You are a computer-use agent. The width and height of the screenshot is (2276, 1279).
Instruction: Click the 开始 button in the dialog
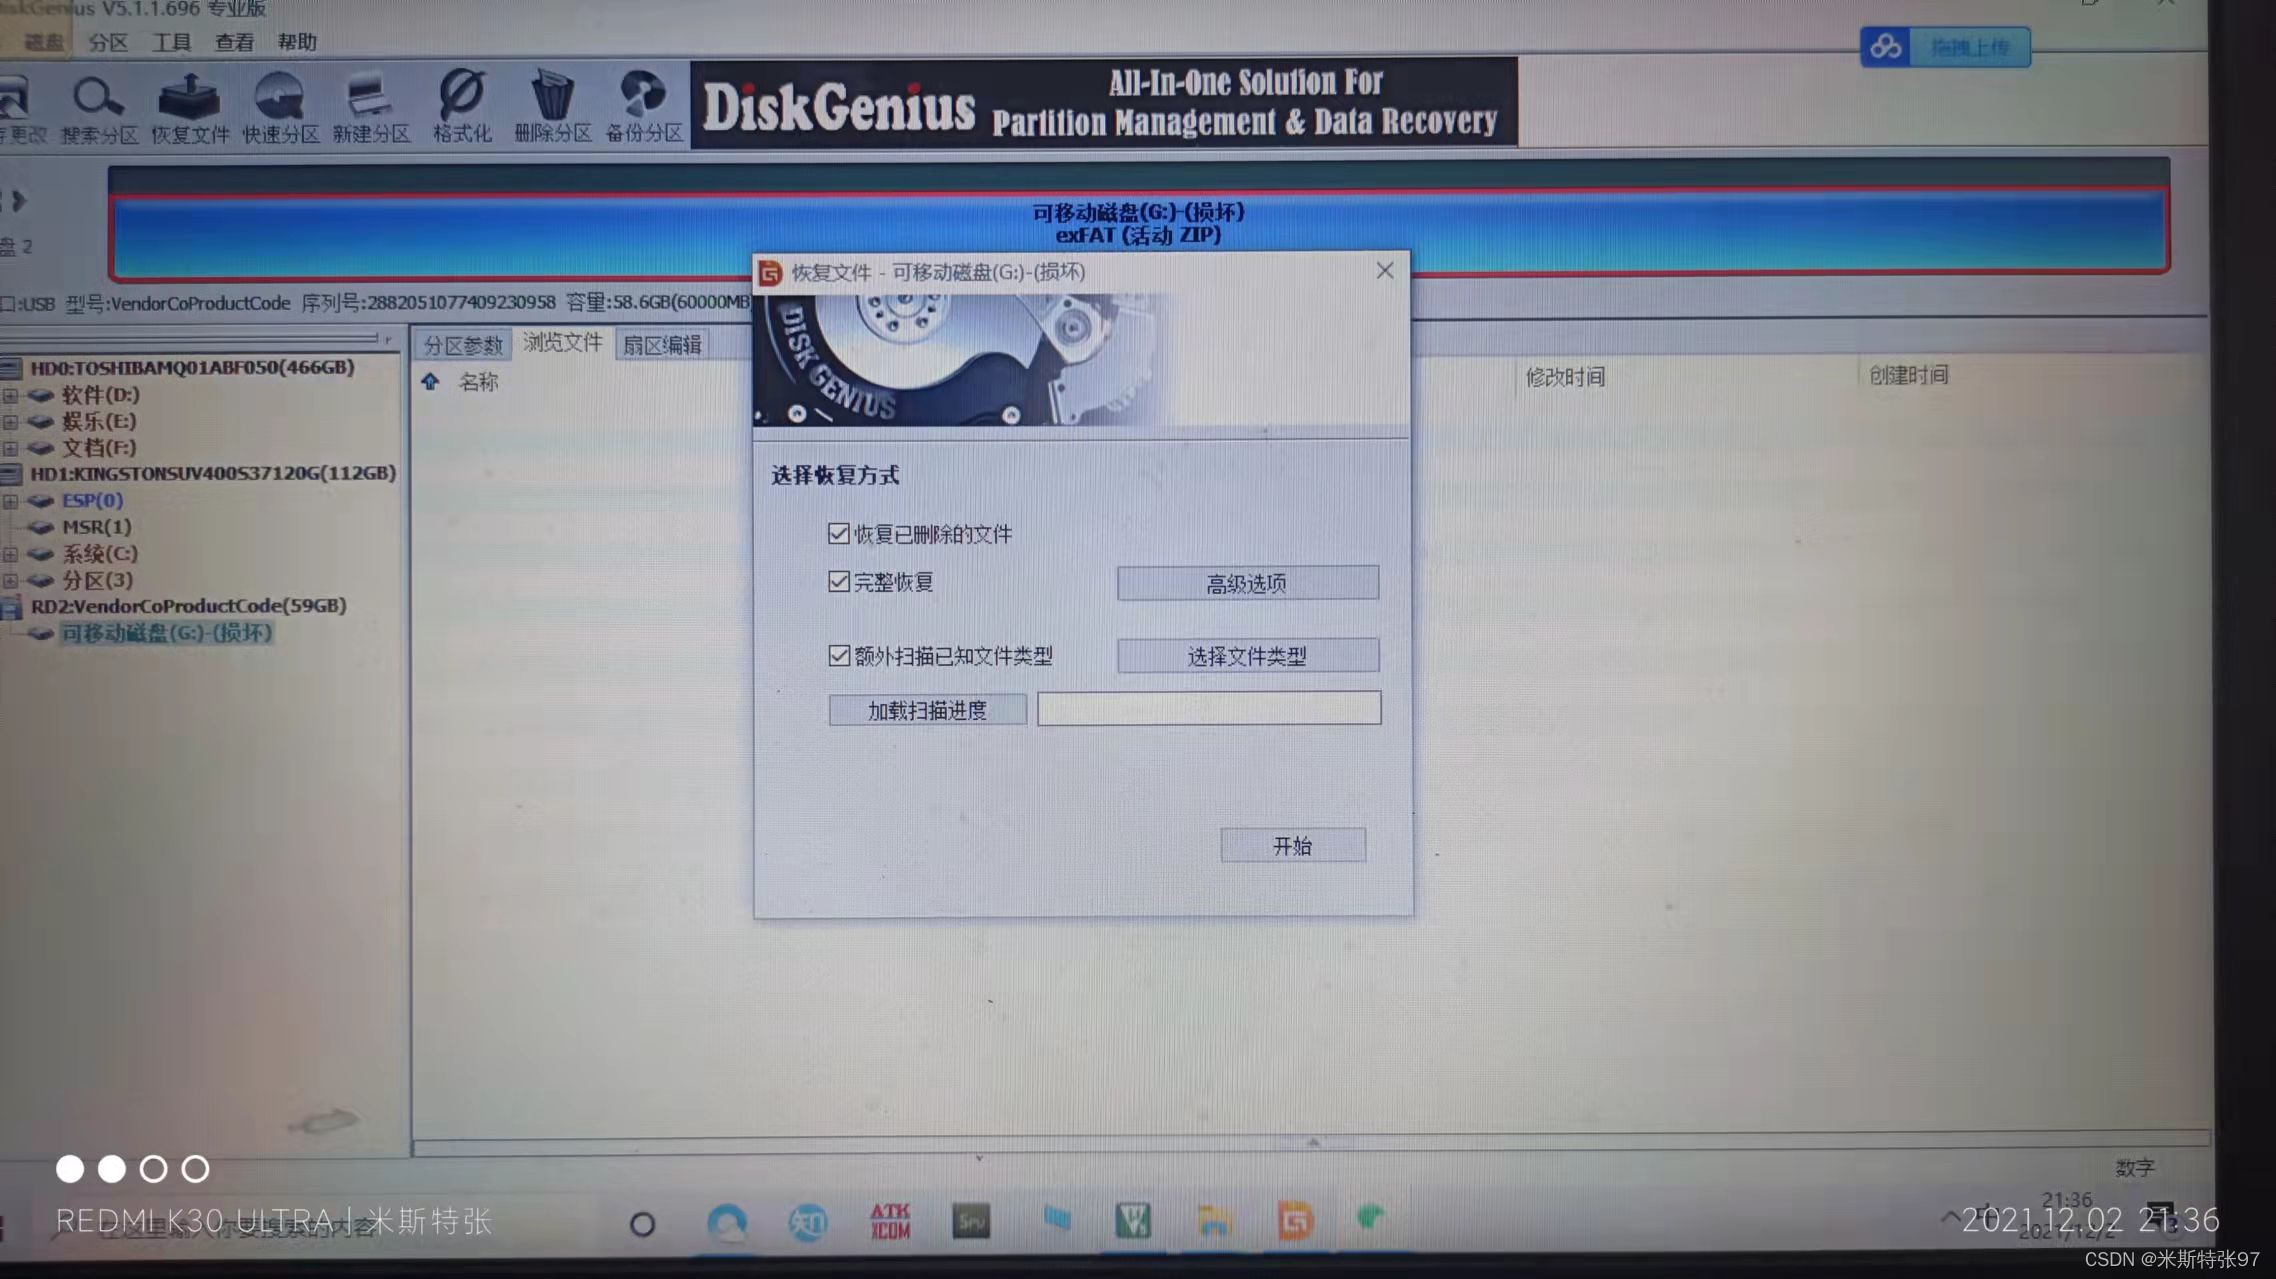1292,846
